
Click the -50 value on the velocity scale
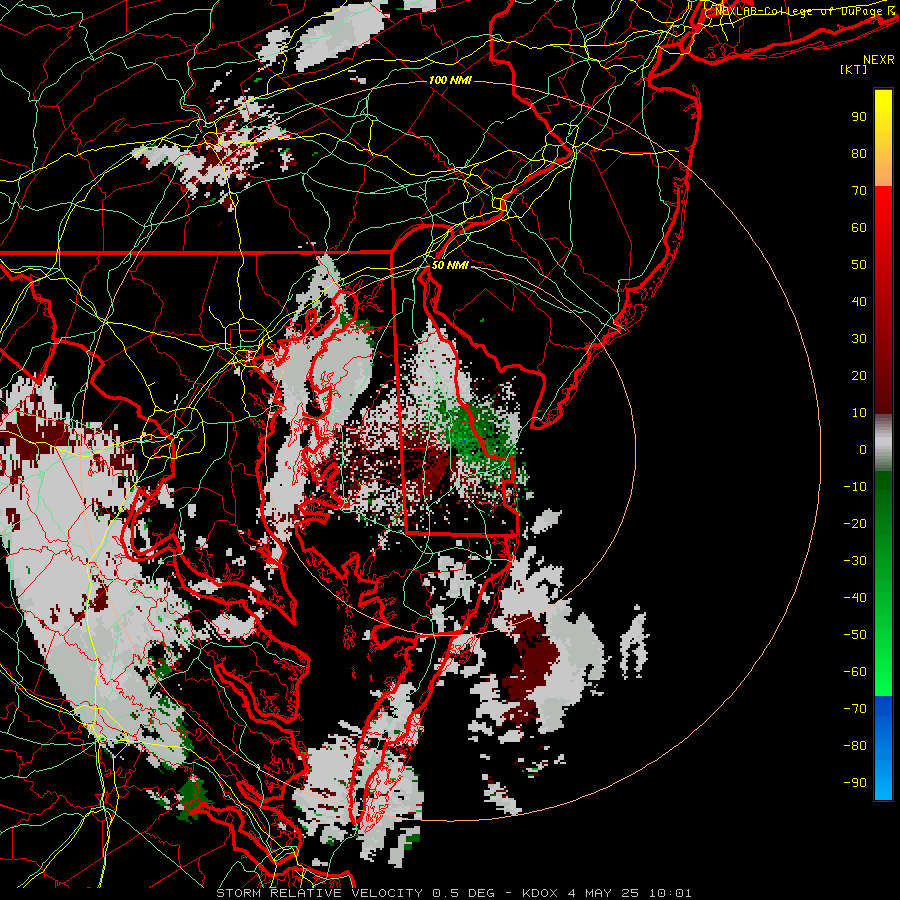[855, 635]
